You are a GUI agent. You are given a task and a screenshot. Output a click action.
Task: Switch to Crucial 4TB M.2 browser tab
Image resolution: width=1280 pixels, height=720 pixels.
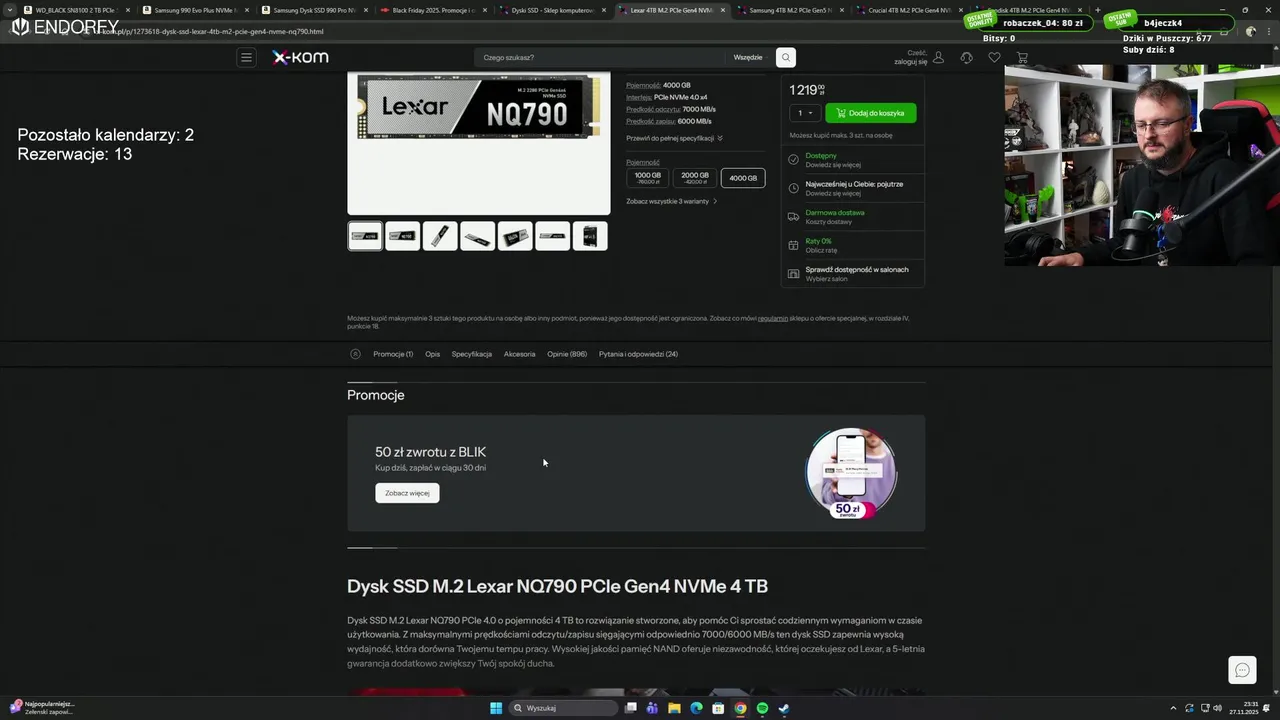pyautogui.click(x=908, y=10)
